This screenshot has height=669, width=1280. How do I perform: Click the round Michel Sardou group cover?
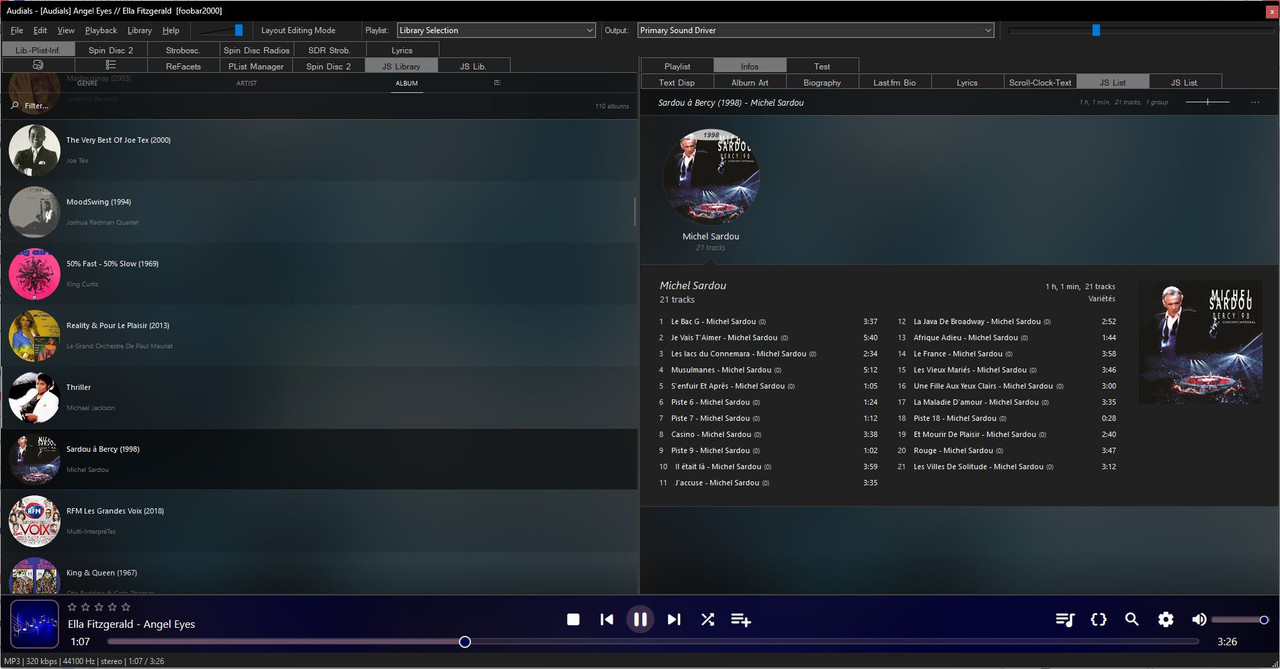click(711, 176)
